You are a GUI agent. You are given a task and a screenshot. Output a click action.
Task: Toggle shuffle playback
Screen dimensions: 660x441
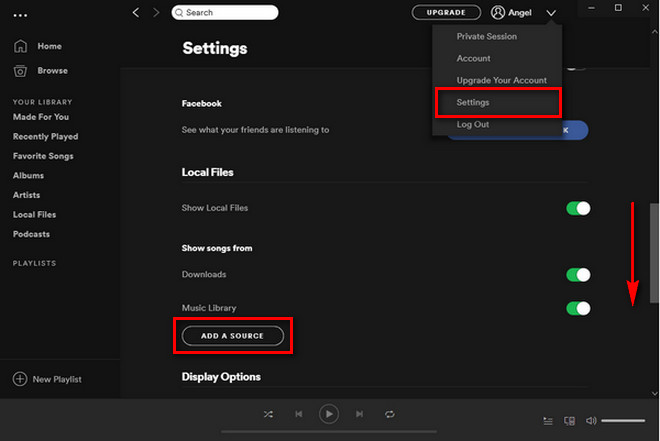click(268, 414)
